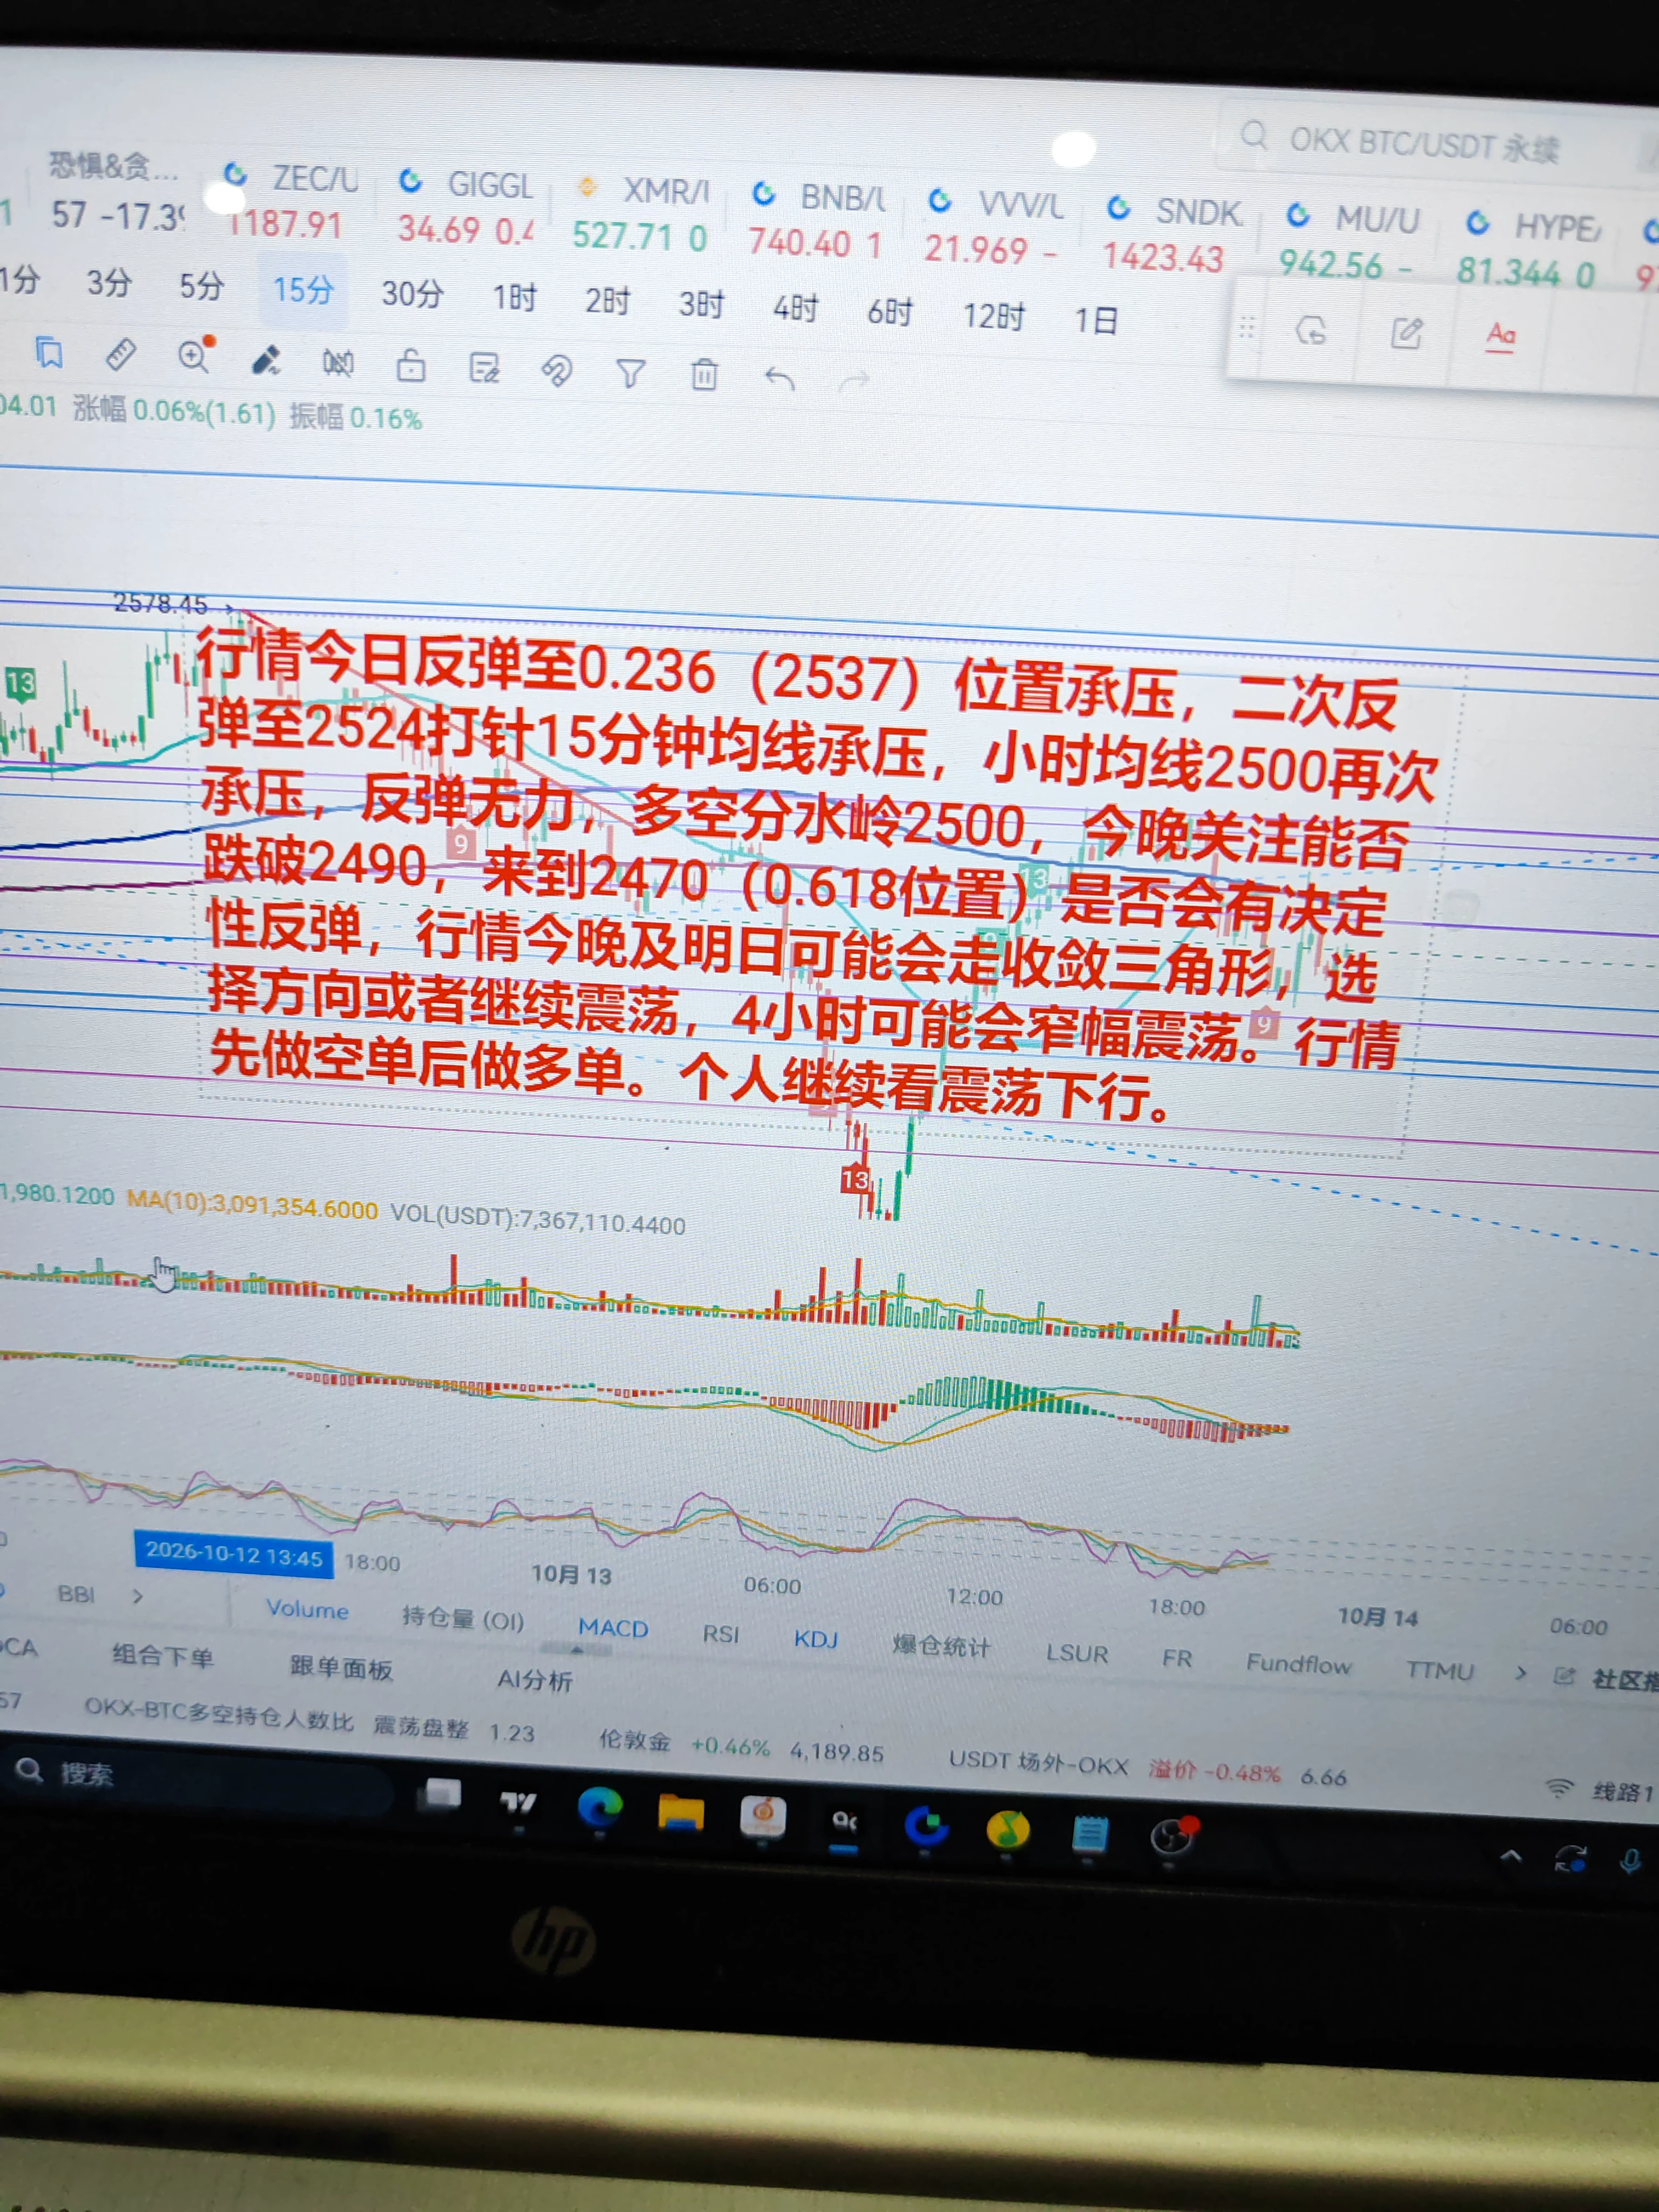Screen dimensions: 1659x2212
Task: Select the ruler measurement tool
Action: pos(120,353)
